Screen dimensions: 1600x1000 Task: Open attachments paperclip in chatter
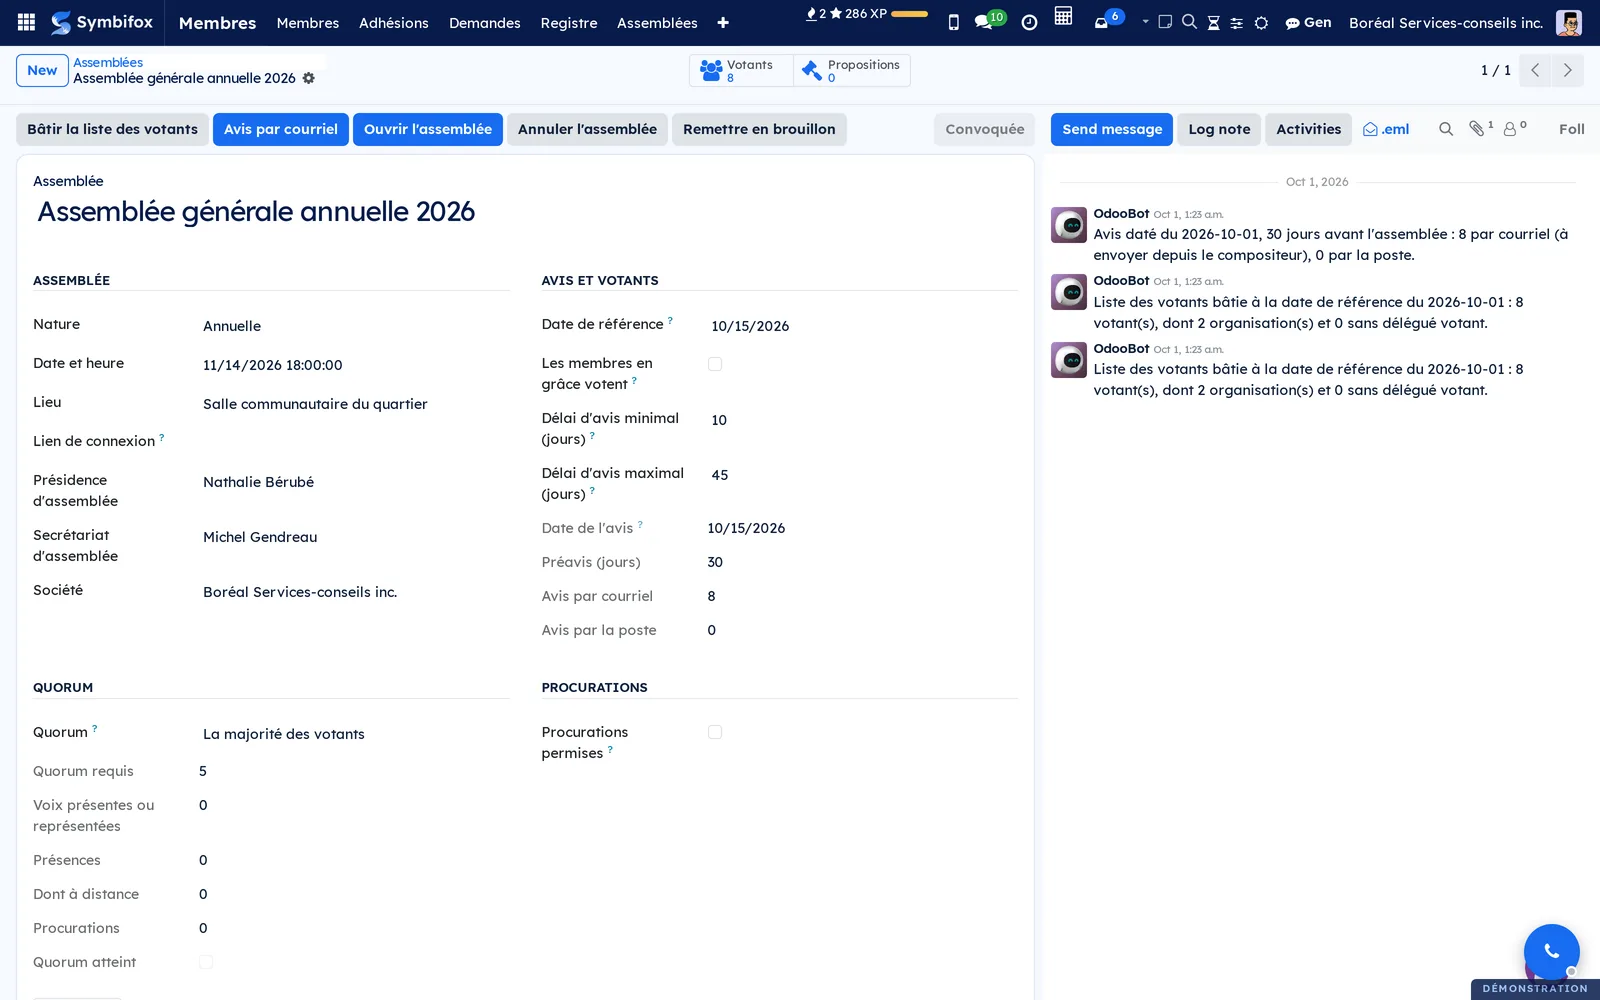[1480, 128]
